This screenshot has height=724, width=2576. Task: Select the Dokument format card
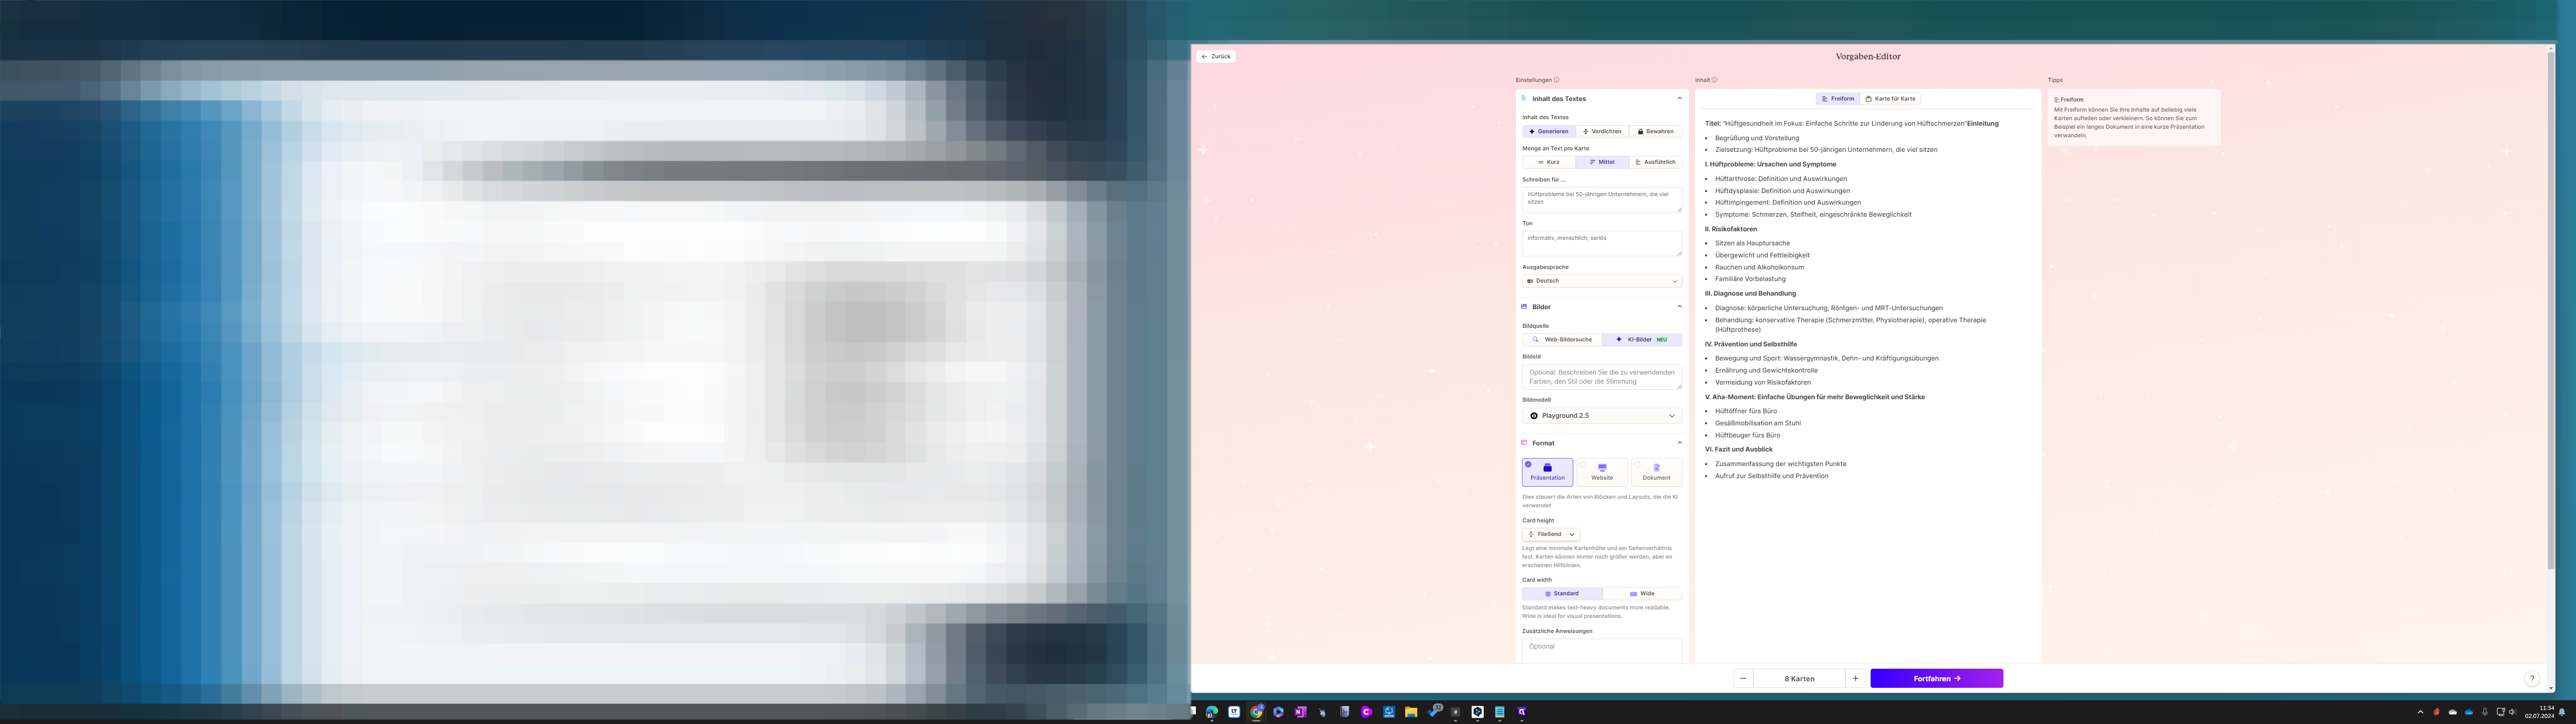point(1656,472)
